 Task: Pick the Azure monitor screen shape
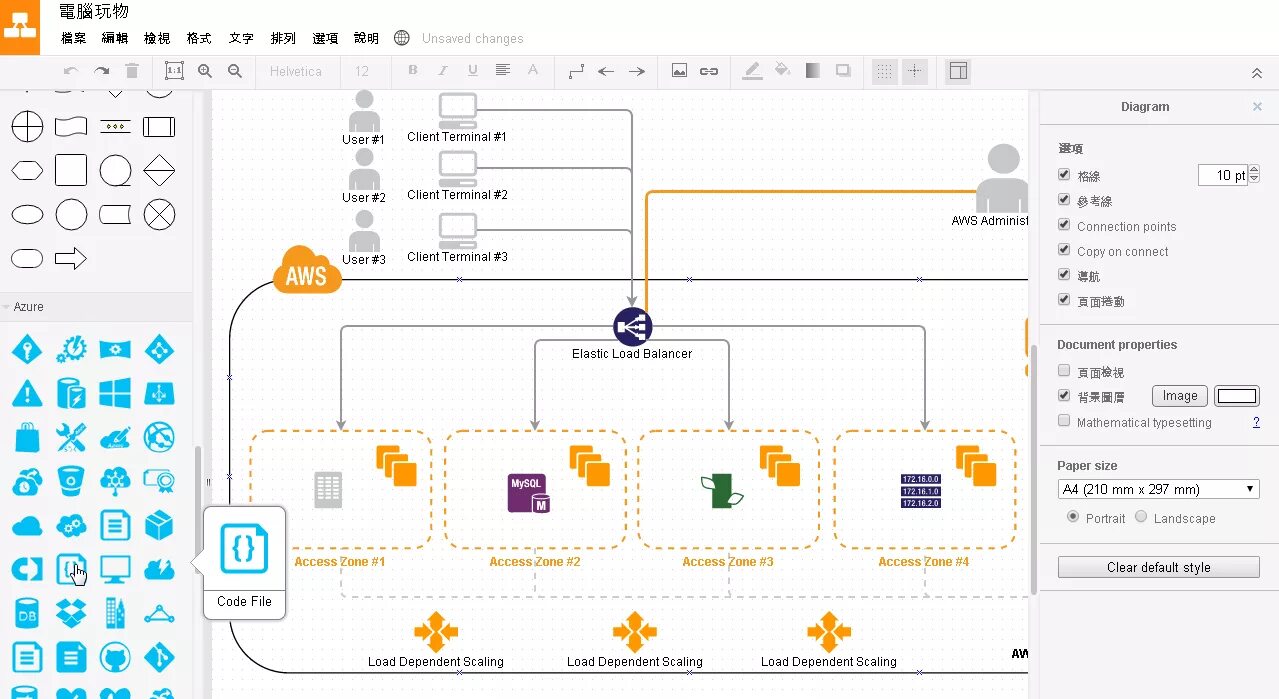click(x=115, y=569)
